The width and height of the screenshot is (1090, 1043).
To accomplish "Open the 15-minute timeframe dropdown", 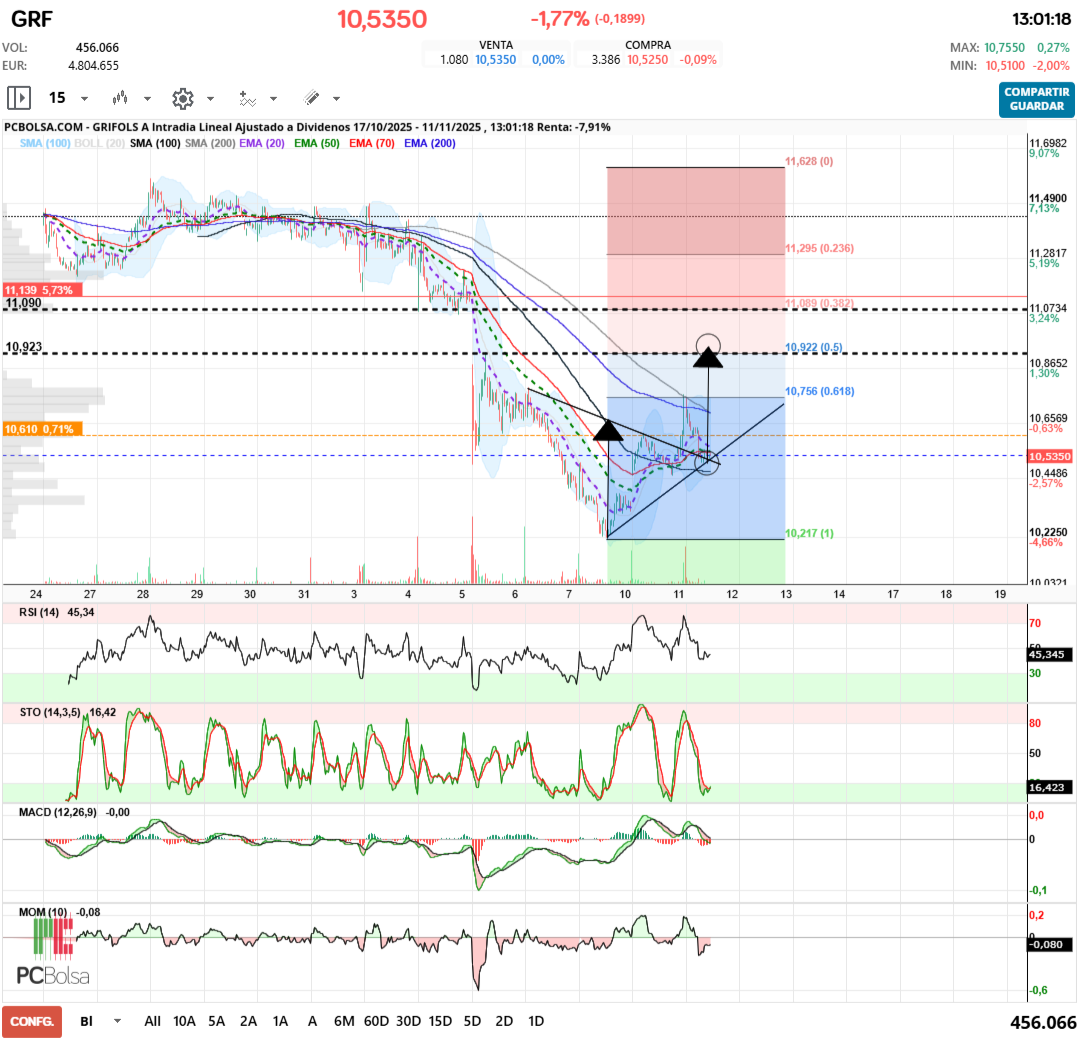I will pos(84,98).
